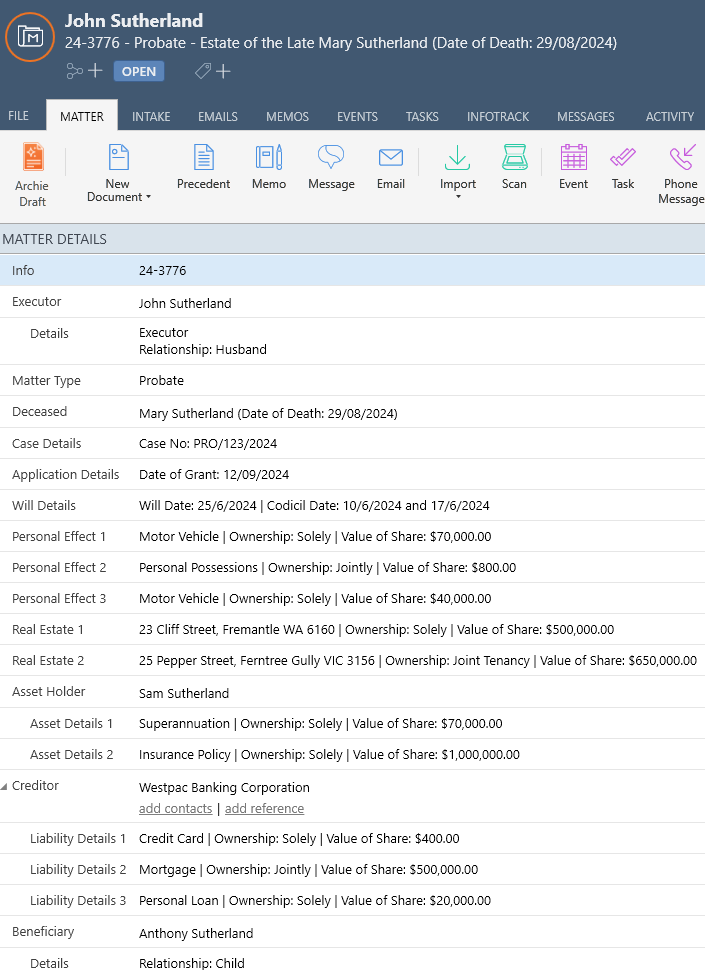705x970 pixels.
Task: Start a new Message
Action: coord(331,167)
